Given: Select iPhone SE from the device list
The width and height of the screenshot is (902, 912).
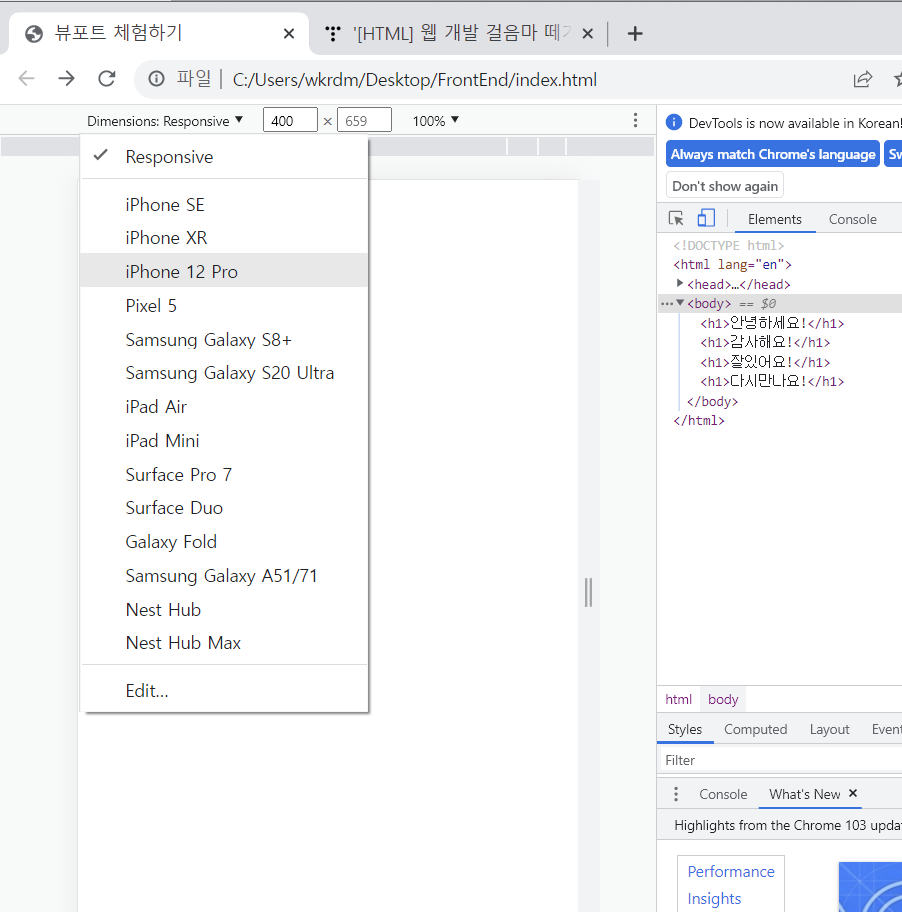Looking at the screenshot, I should (224, 205).
